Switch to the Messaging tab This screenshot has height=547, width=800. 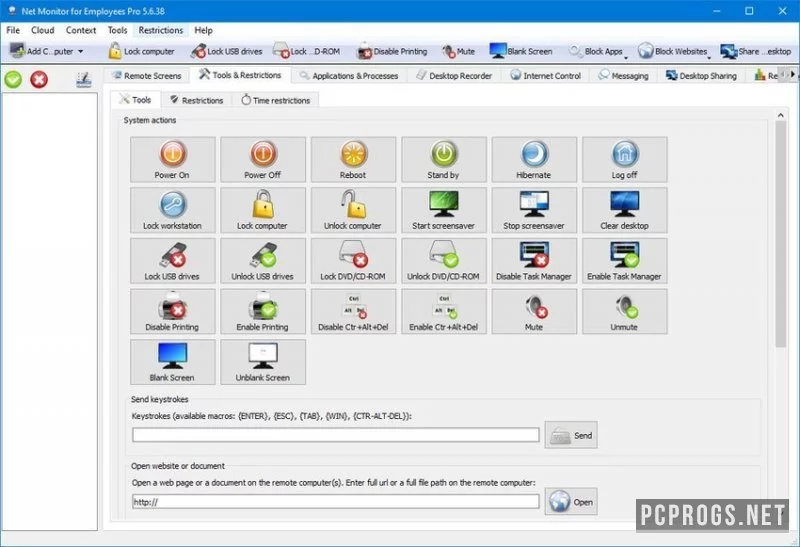pyautogui.click(x=623, y=76)
